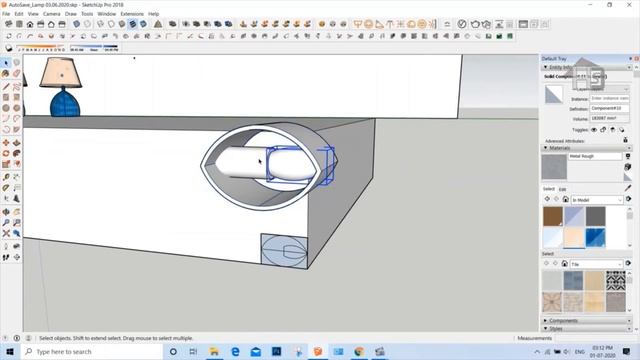Screen dimensions: 640x360
Task: Click materials Back arrow button
Action: 547,199
